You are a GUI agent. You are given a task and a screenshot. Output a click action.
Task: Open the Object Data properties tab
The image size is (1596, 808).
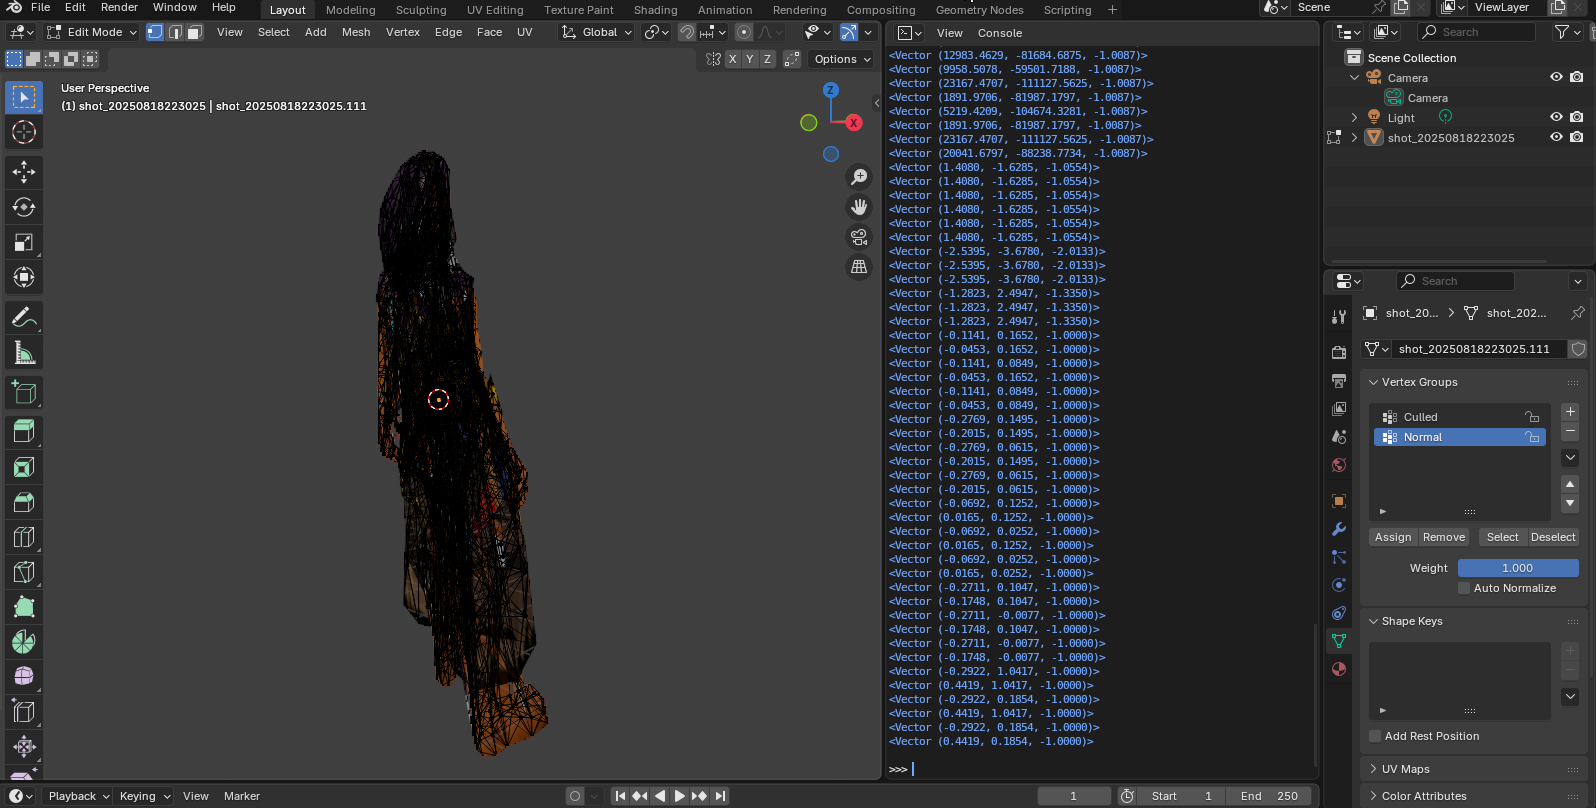[x=1339, y=641]
